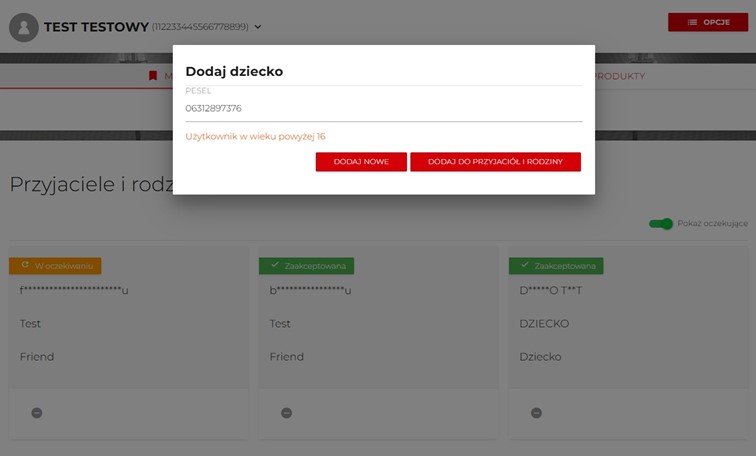Click remove icon on the middle accepted card
This screenshot has height=456, width=756.
pyautogui.click(x=286, y=413)
